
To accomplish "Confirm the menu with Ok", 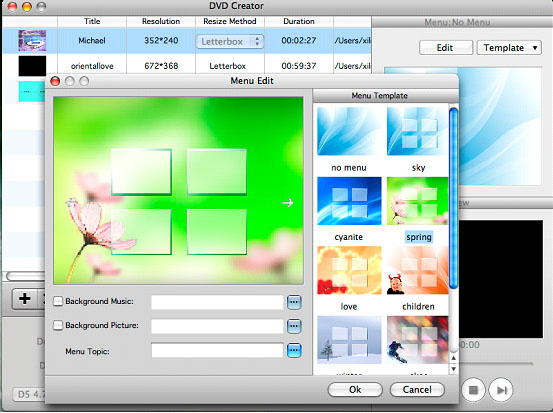I will coord(355,389).
